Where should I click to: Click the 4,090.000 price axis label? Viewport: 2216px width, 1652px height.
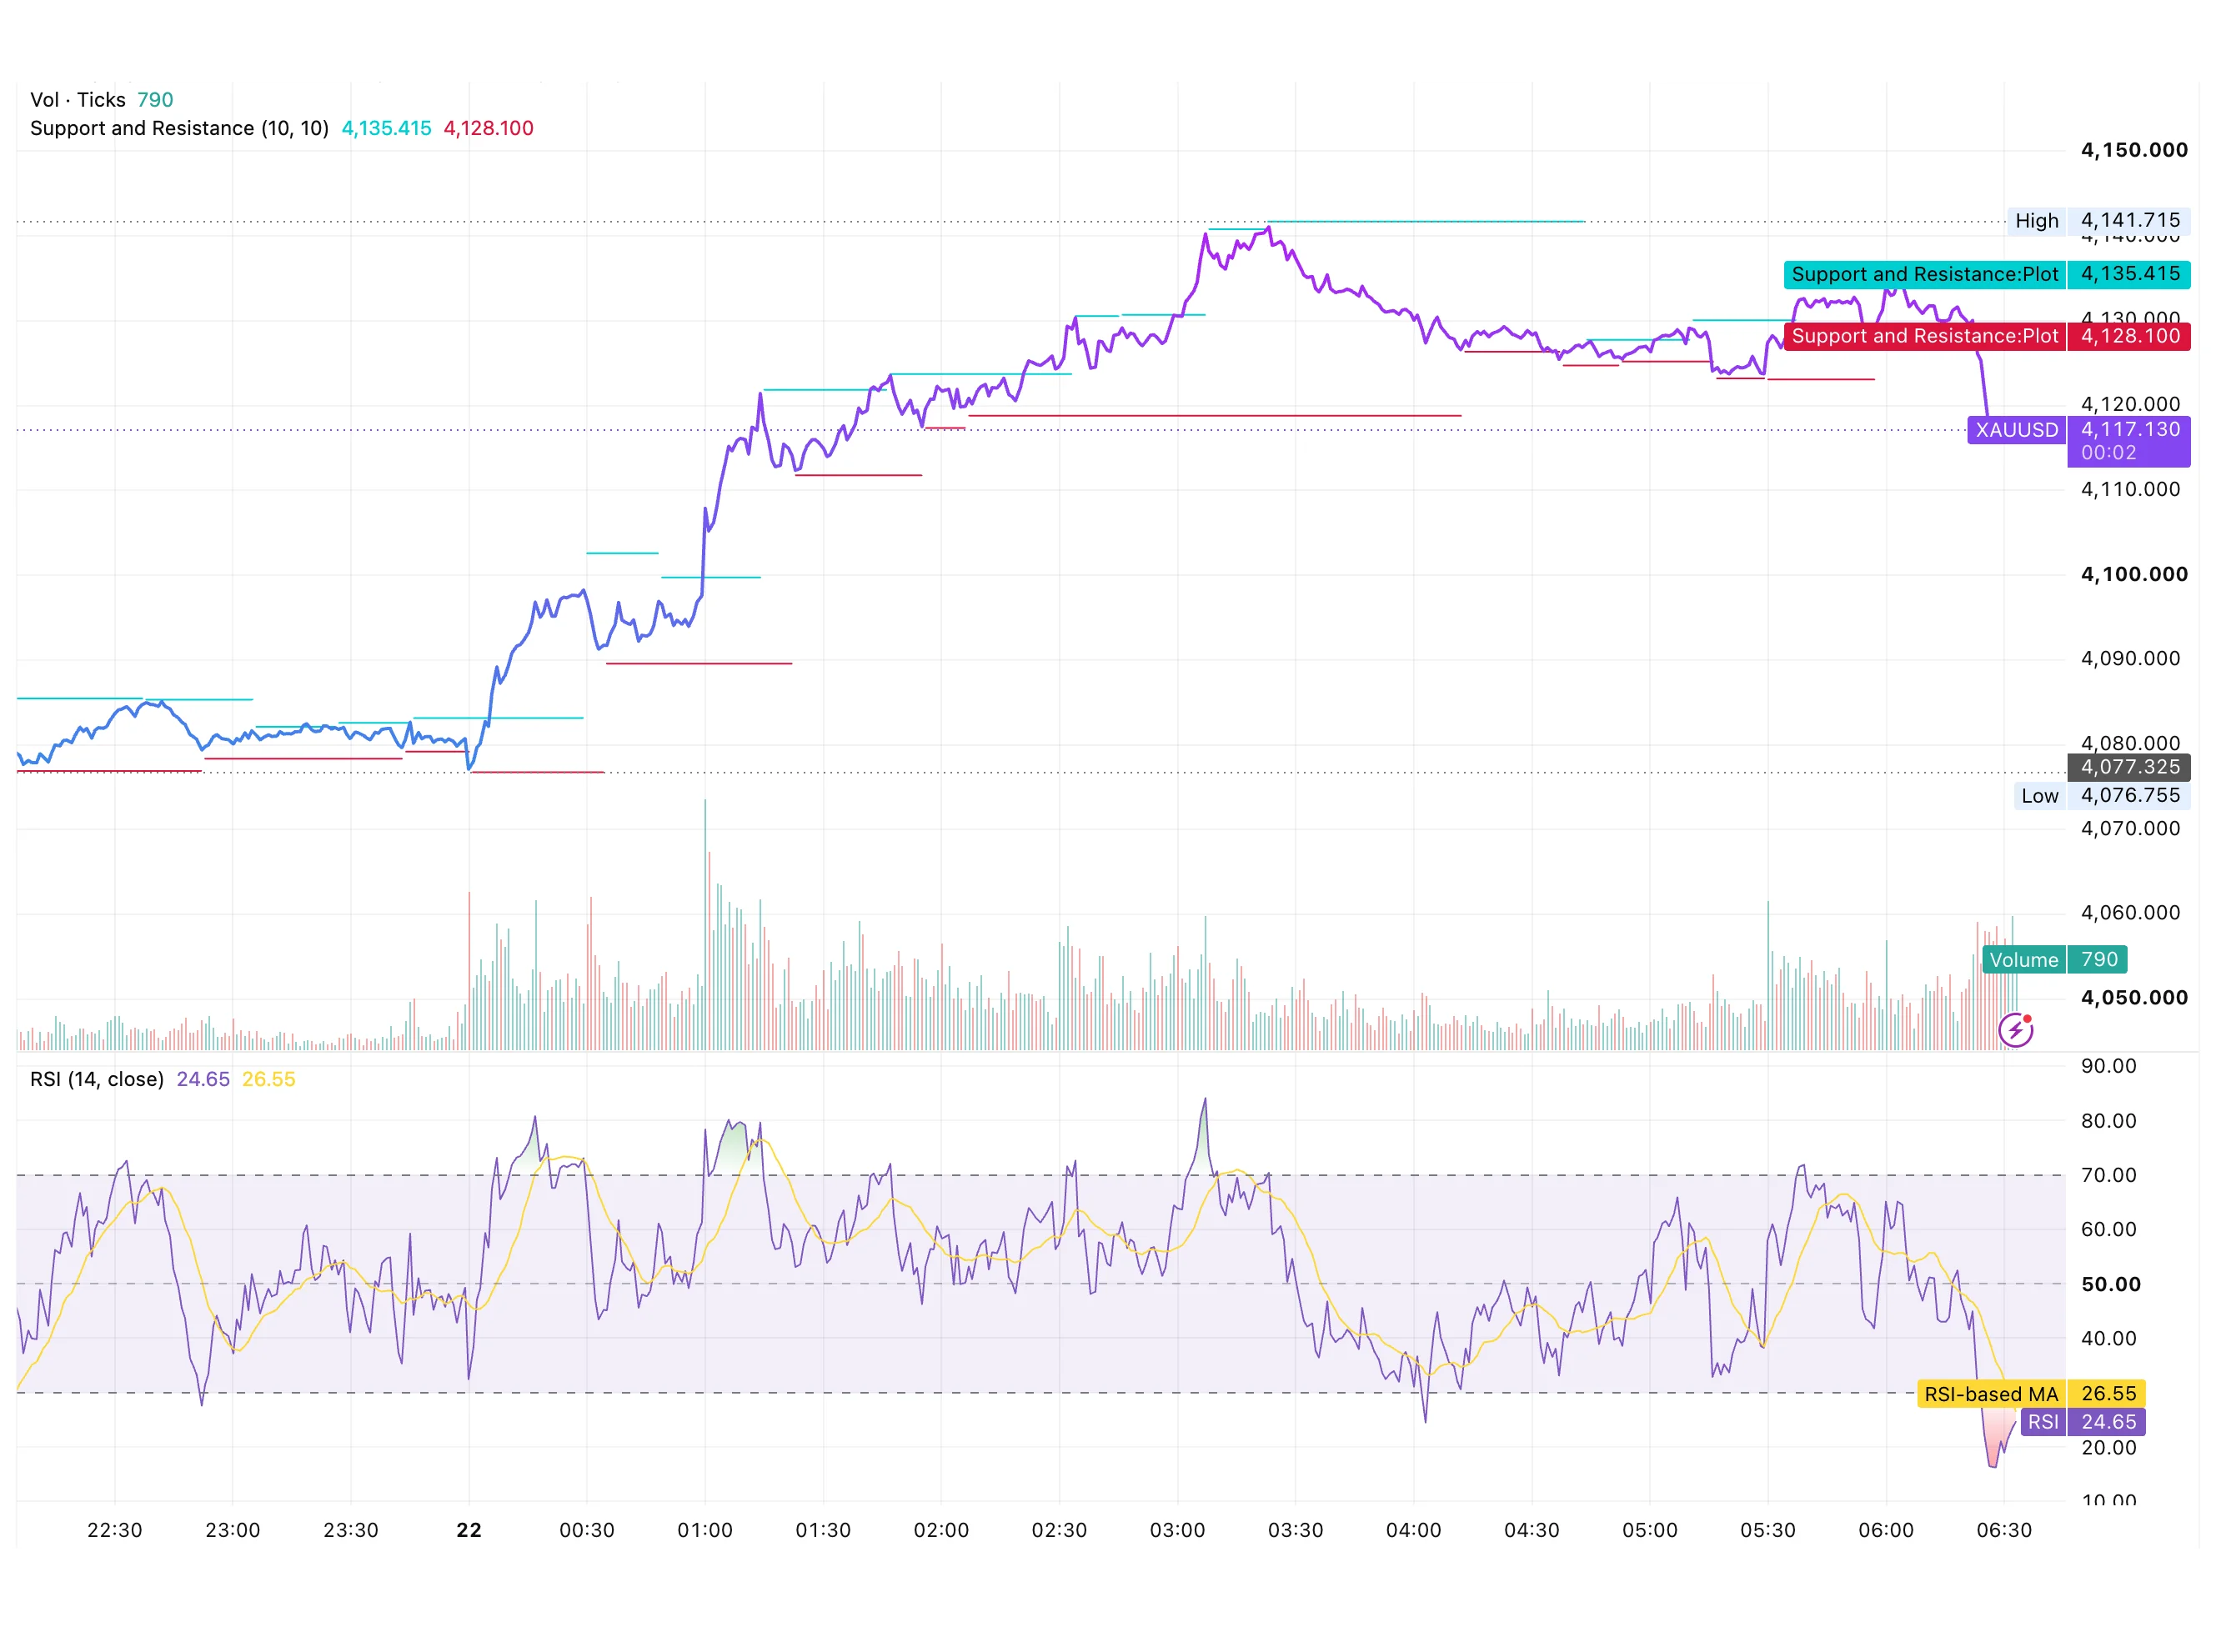point(2130,658)
